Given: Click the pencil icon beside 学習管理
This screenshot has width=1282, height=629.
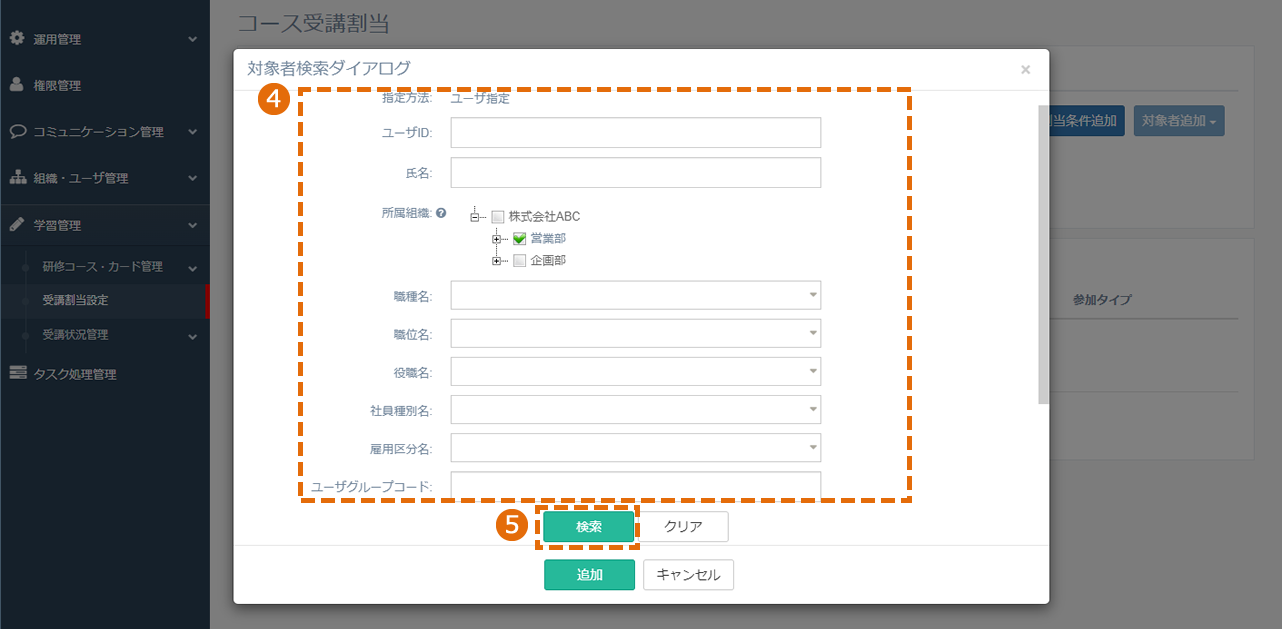Looking at the screenshot, I should point(17,225).
